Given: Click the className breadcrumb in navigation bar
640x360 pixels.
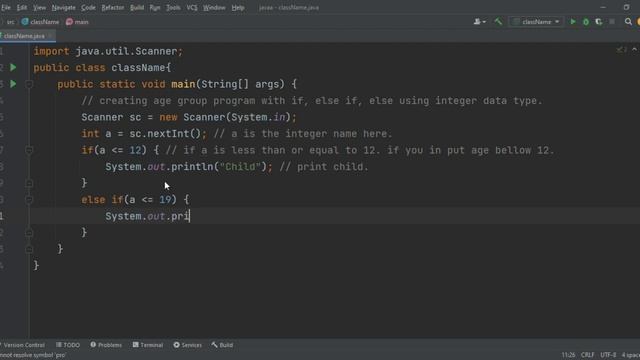Looking at the screenshot, I should (40, 22).
